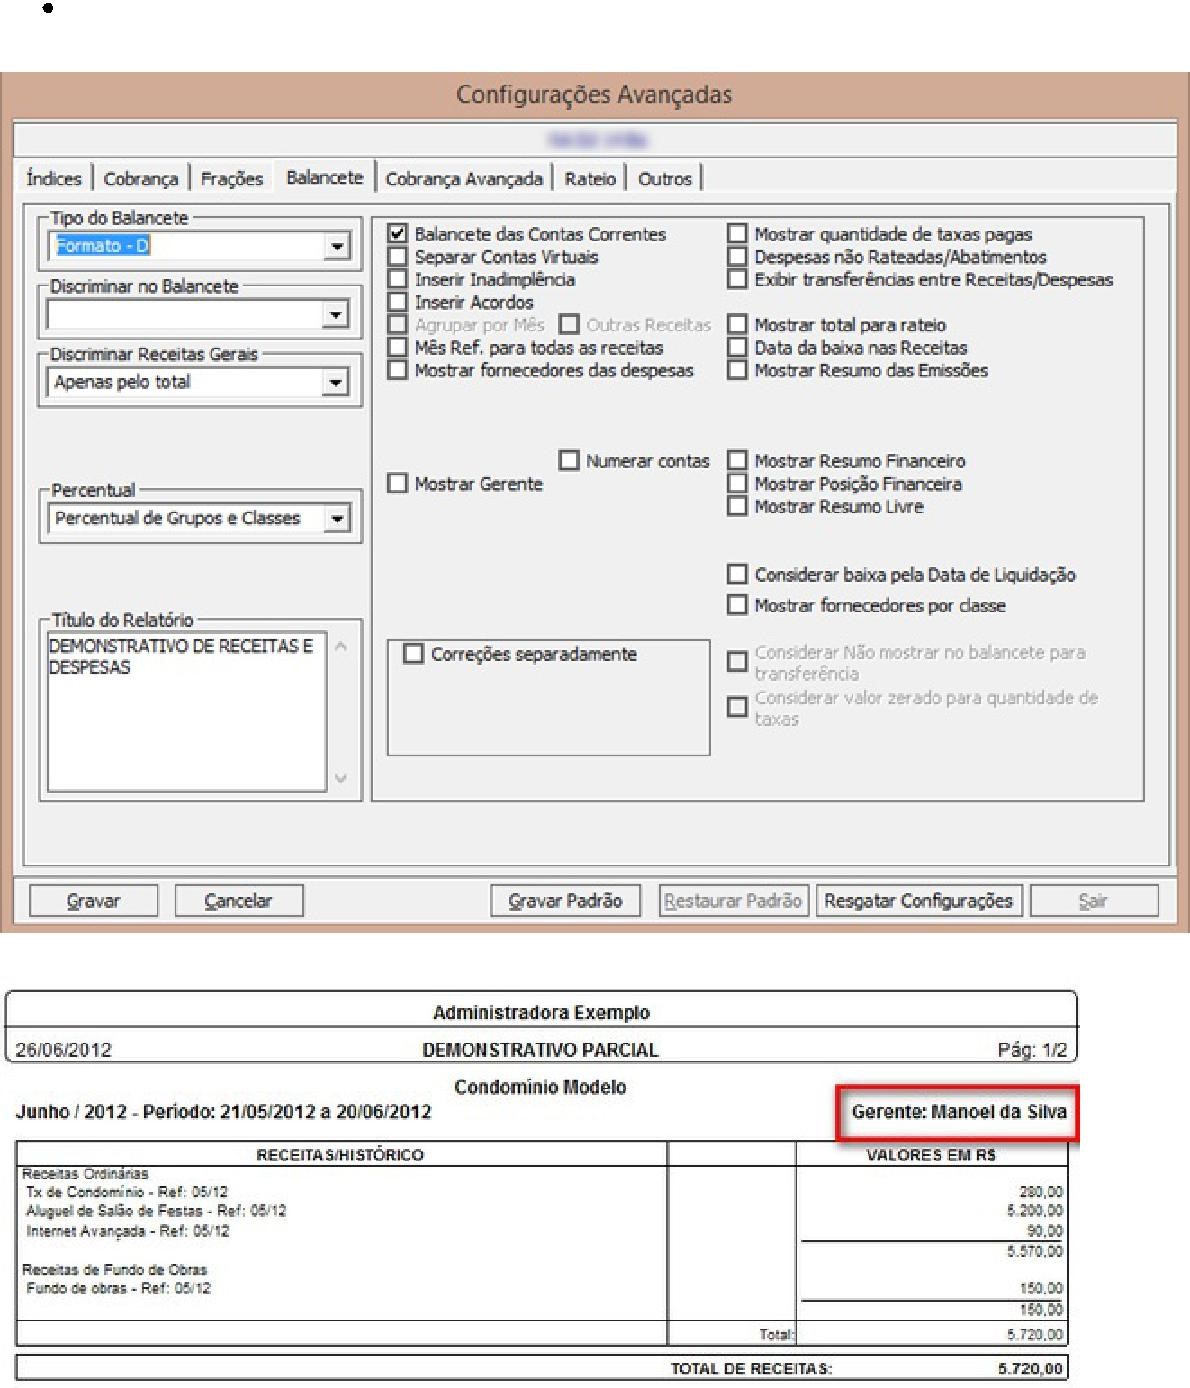Enable Mostrar Resumo Financeiro
This screenshot has height=1388, width=1190.
click(737, 461)
